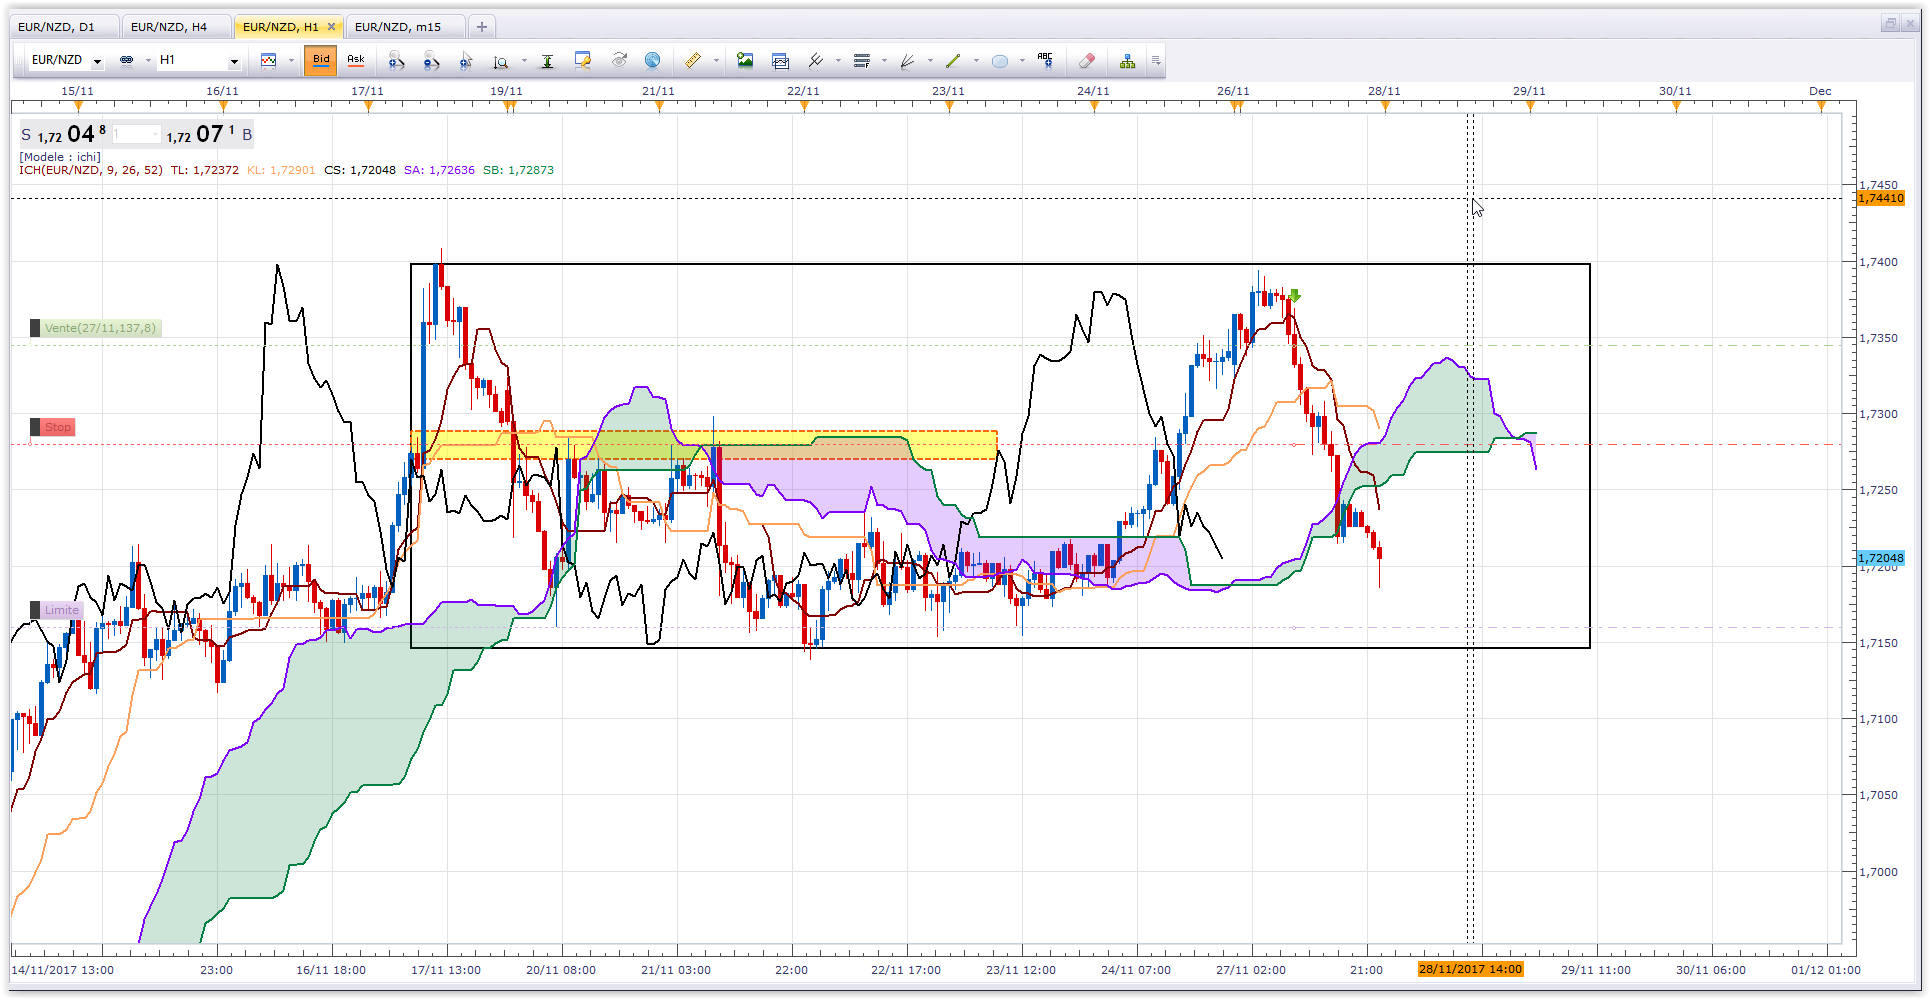The image size is (1930, 999).
Task: Toggle Bid price display
Action: [x=320, y=61]
